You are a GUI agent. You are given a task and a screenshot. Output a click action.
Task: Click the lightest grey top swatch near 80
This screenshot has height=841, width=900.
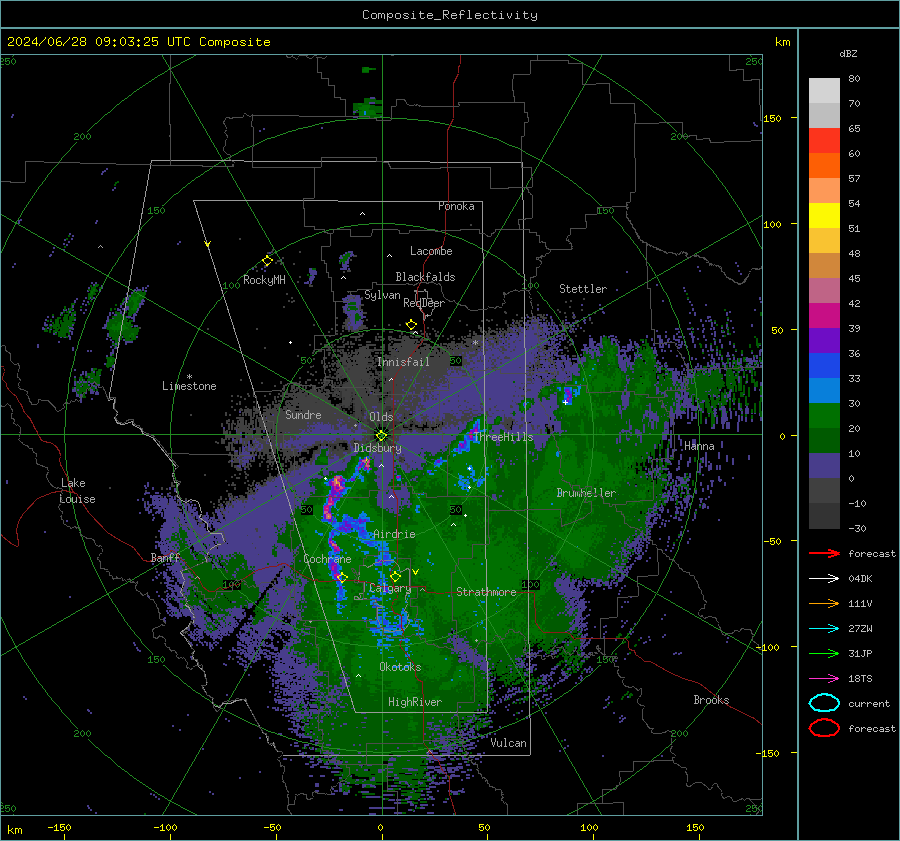coord(824,91)
